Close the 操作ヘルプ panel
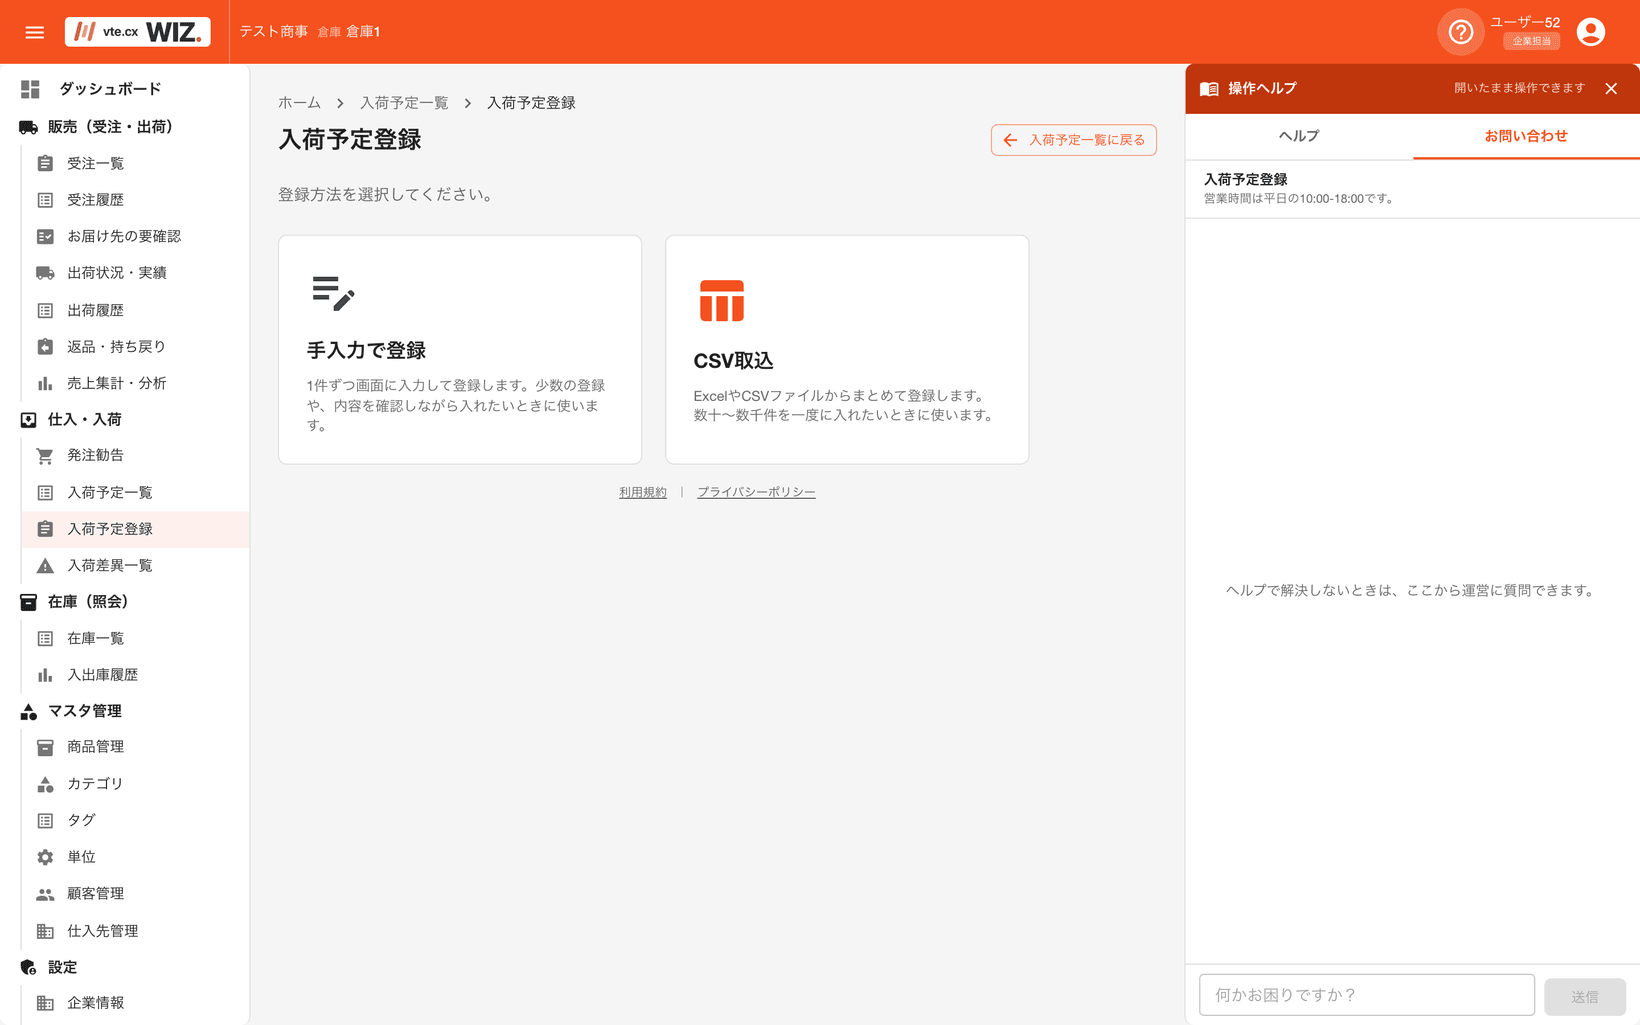The height and width of the screenshot is (1025, 1640). point(1611,89)
